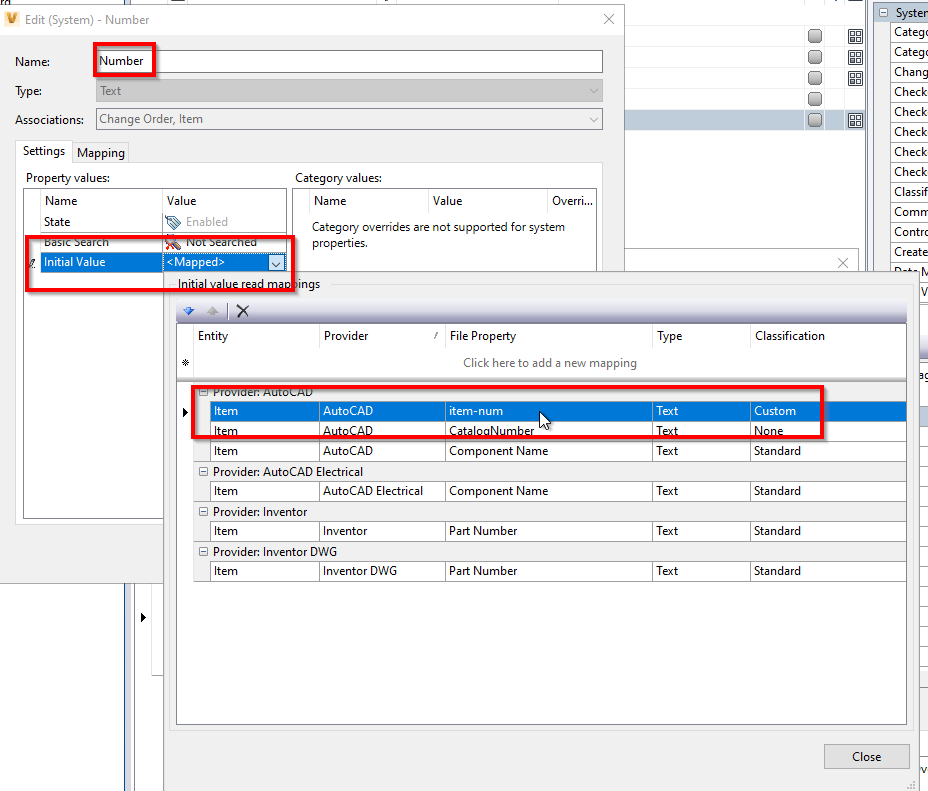Delete the selected item-num mapping
928x791 pixels.
pos(242,311)
